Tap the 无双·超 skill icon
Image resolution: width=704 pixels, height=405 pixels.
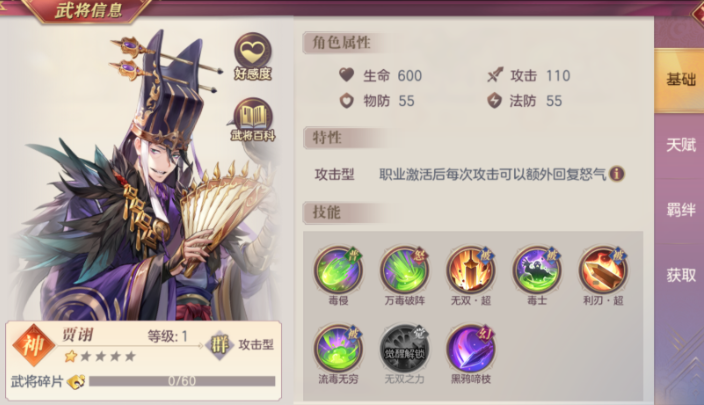click(x=471, y=270)
